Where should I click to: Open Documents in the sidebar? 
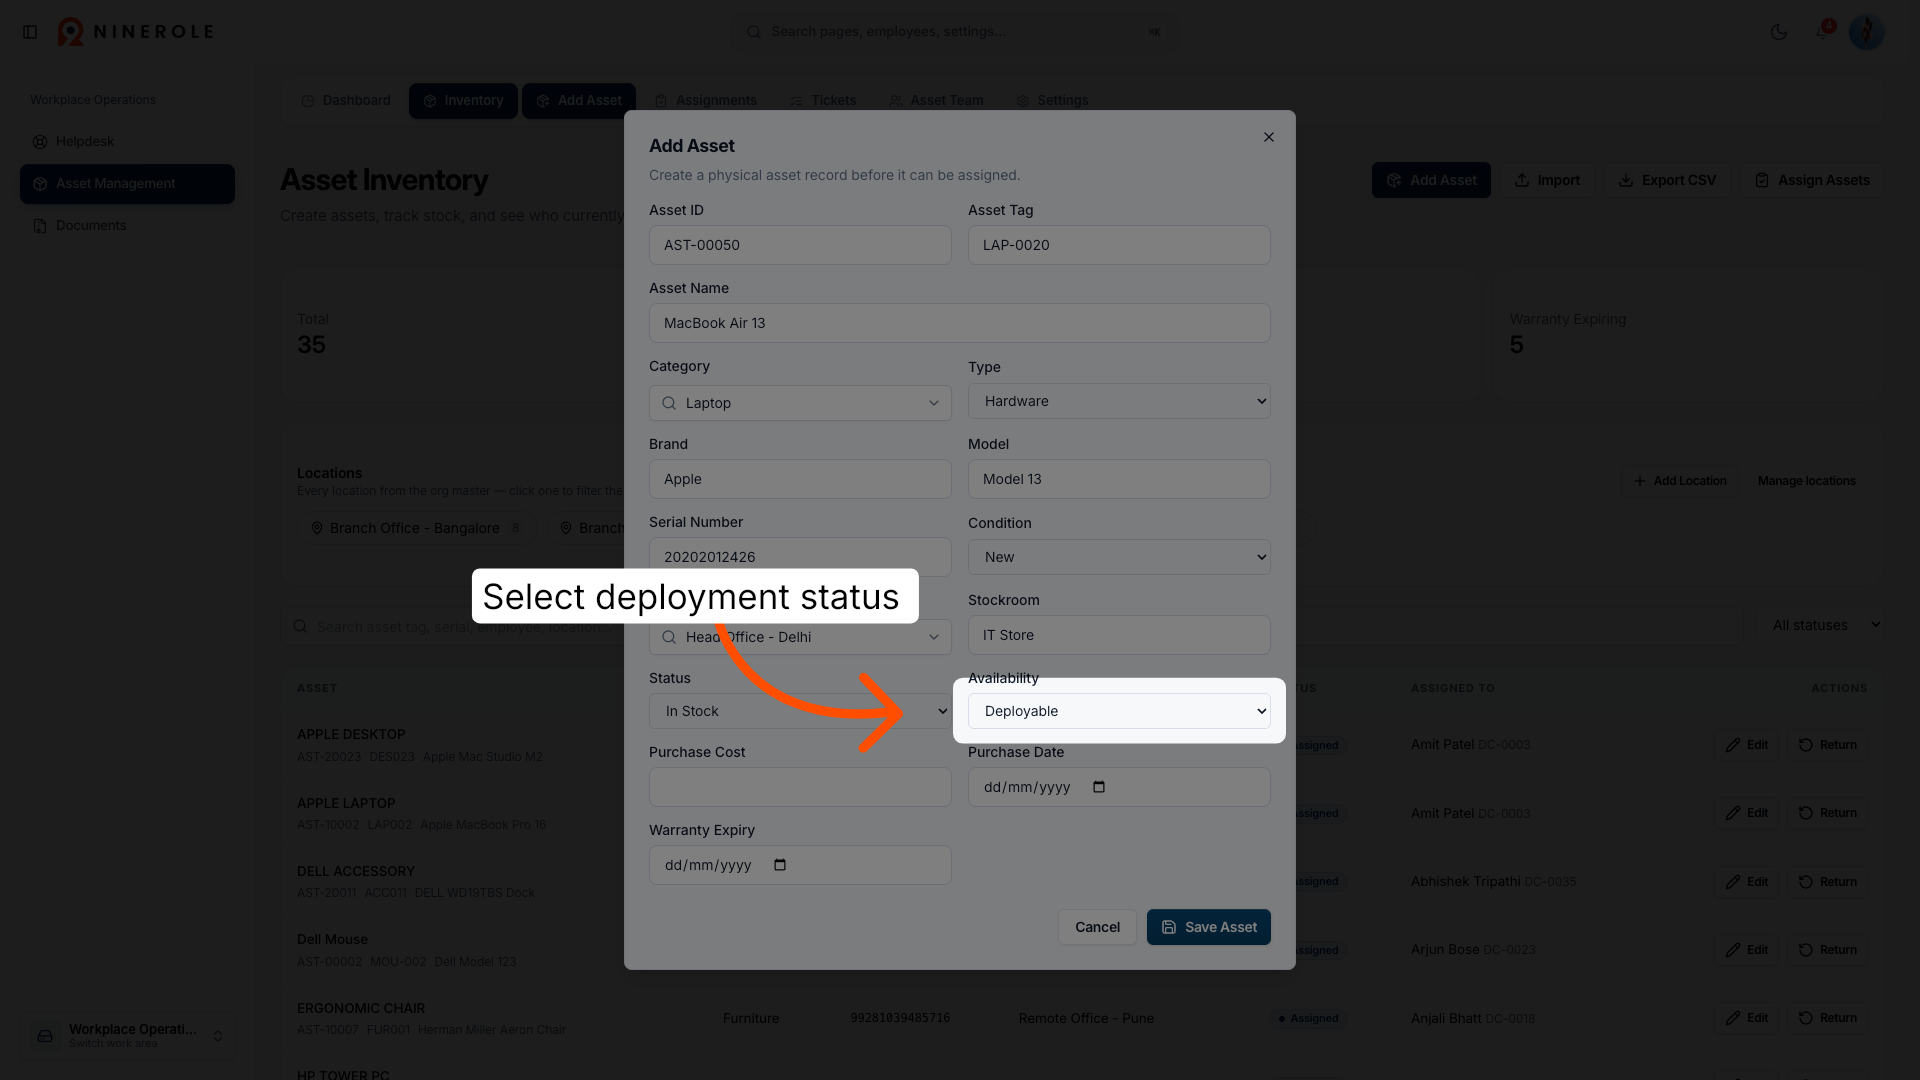point(127,226)
